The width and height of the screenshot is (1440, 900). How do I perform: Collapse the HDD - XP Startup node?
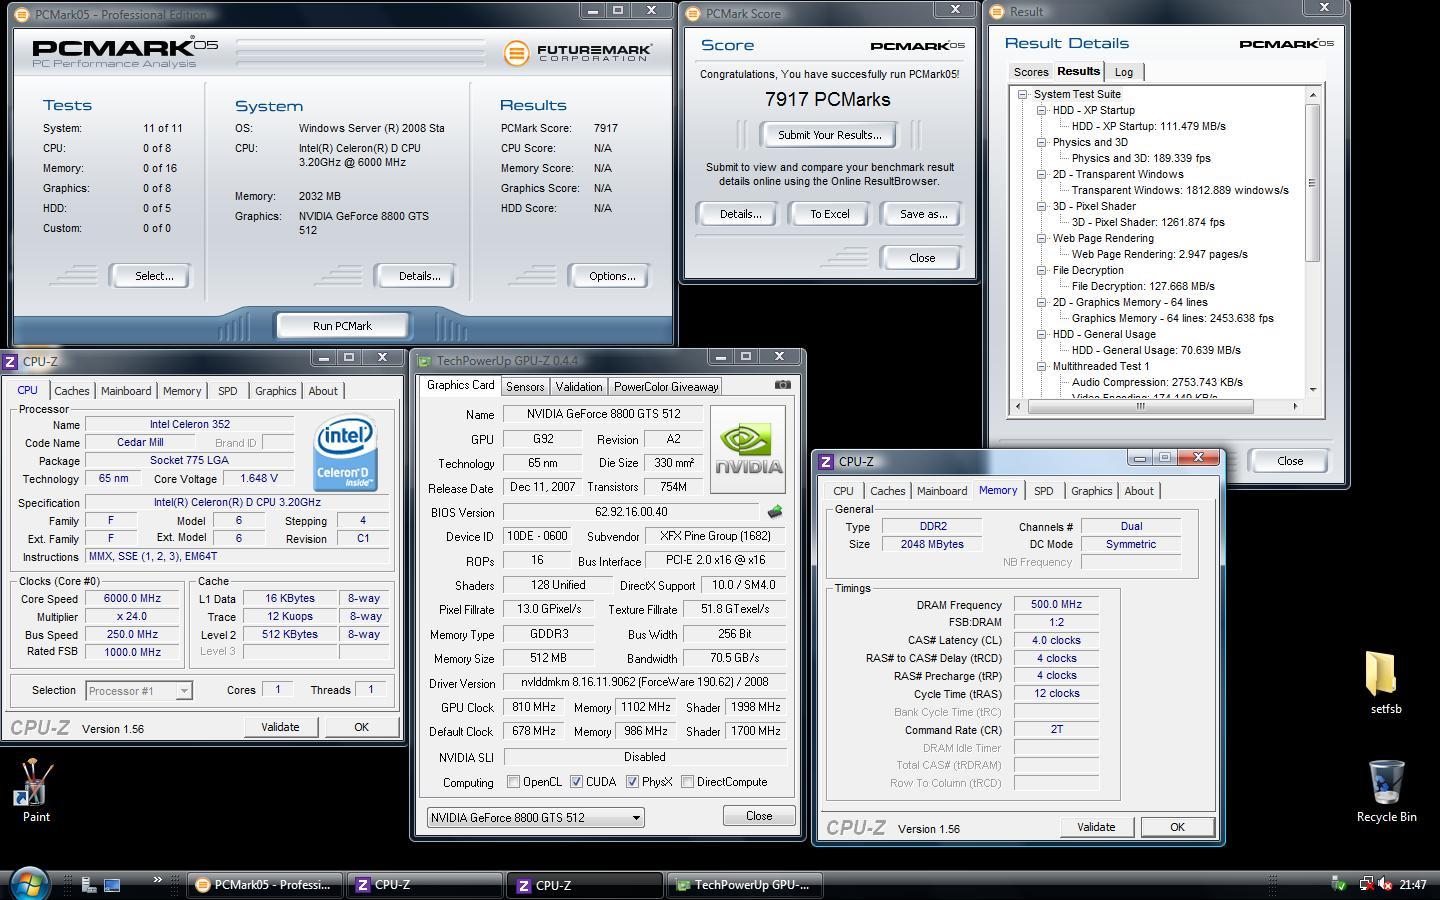pyautogui.click(x=1041, y=110)
